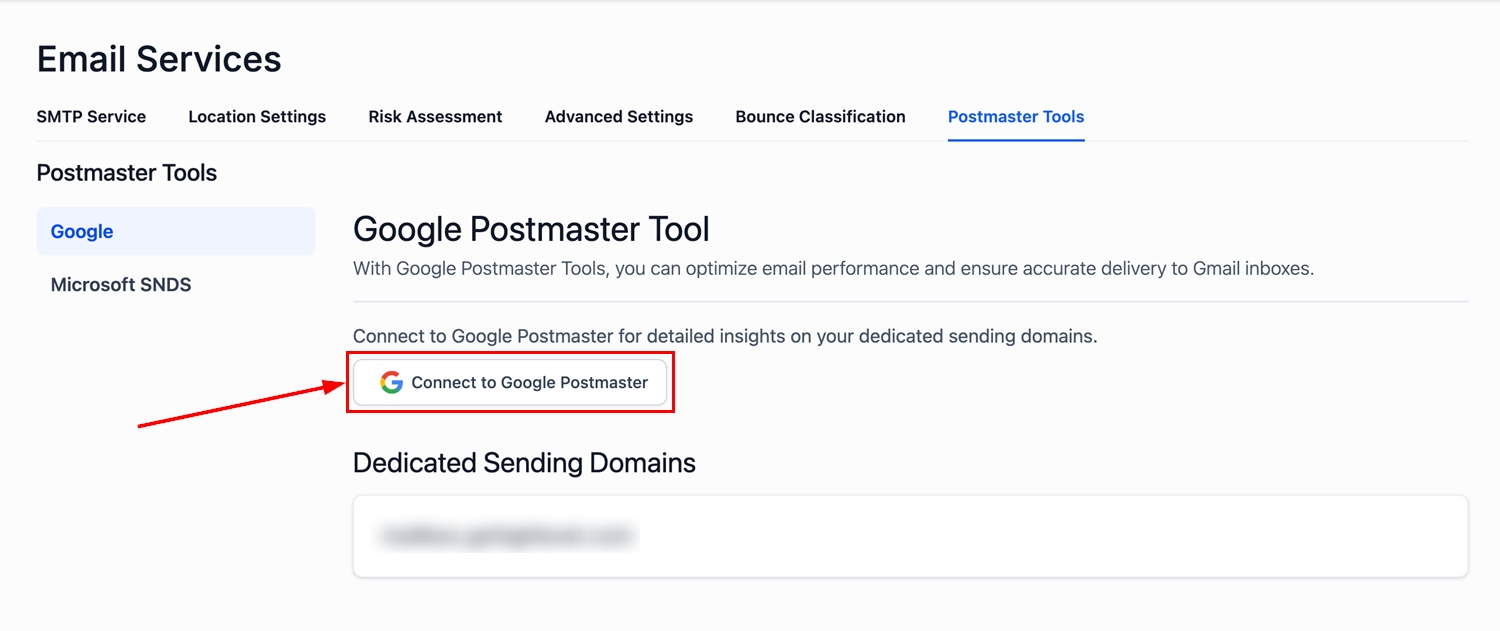The image size is (1500, 631).
Task: Click the detailed insights instruction text
Action: 725,337
